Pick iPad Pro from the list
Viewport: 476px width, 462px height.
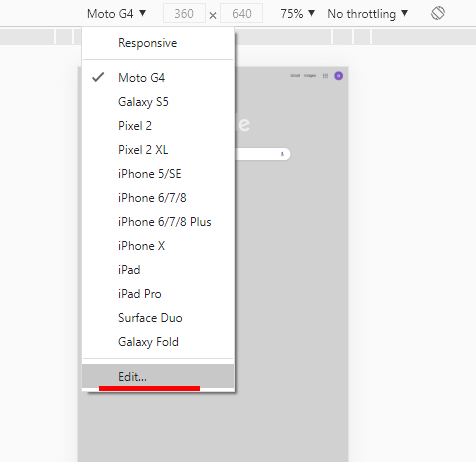(x=158, y=294)
